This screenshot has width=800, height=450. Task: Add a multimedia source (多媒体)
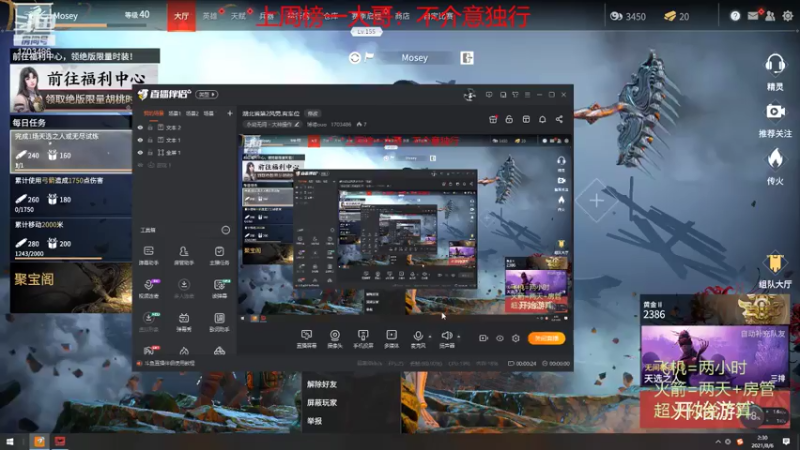click(391, 338)
